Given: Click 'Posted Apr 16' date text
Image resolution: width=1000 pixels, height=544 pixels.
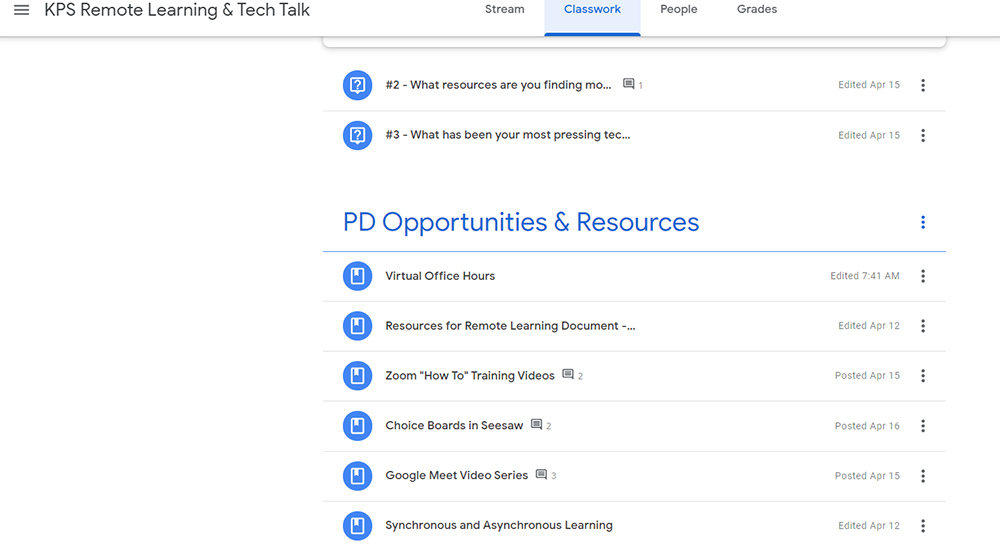Looking at the screenshot, I should [x=867, y=426].
